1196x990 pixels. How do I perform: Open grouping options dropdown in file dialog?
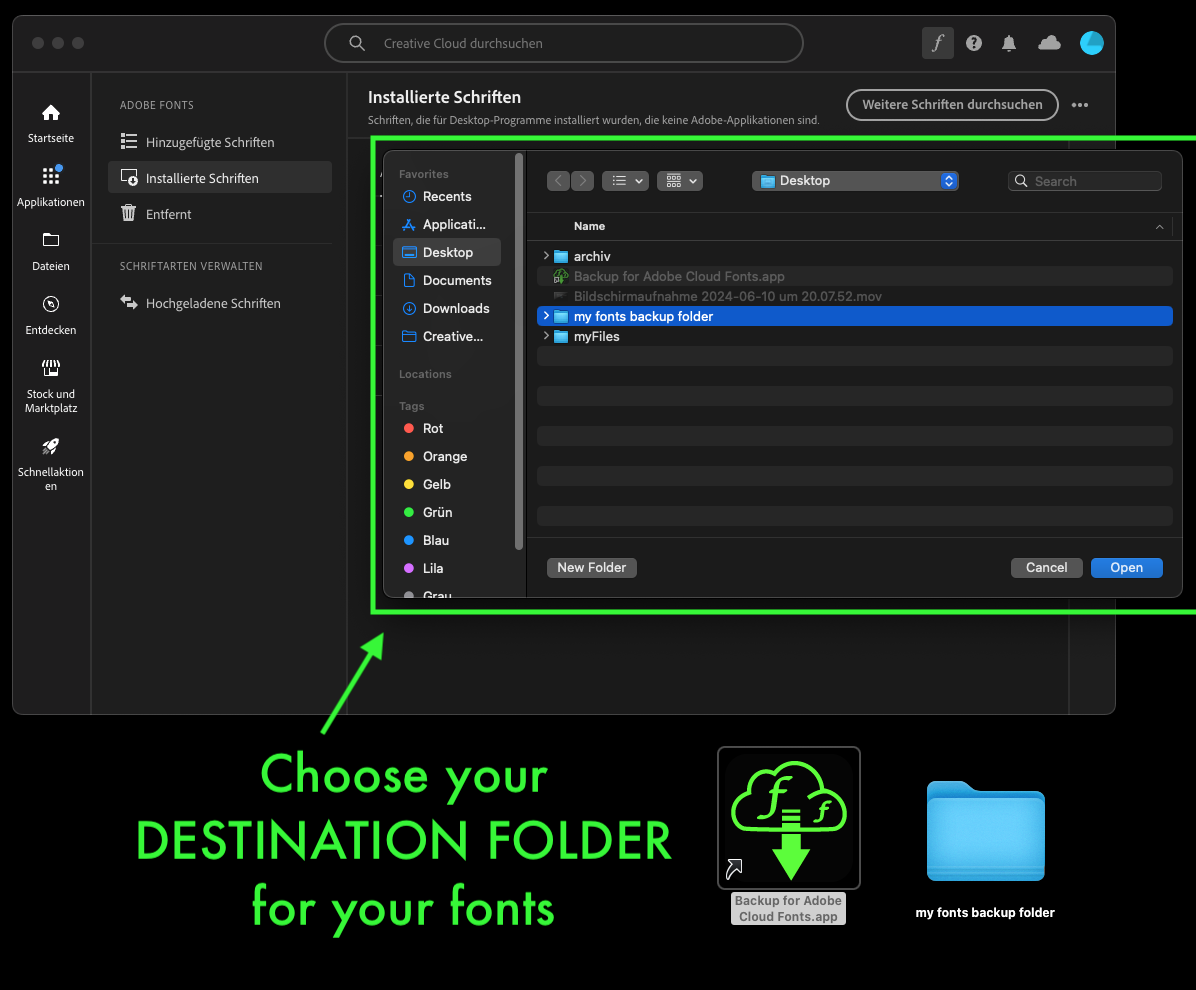[x=680, y=181]
